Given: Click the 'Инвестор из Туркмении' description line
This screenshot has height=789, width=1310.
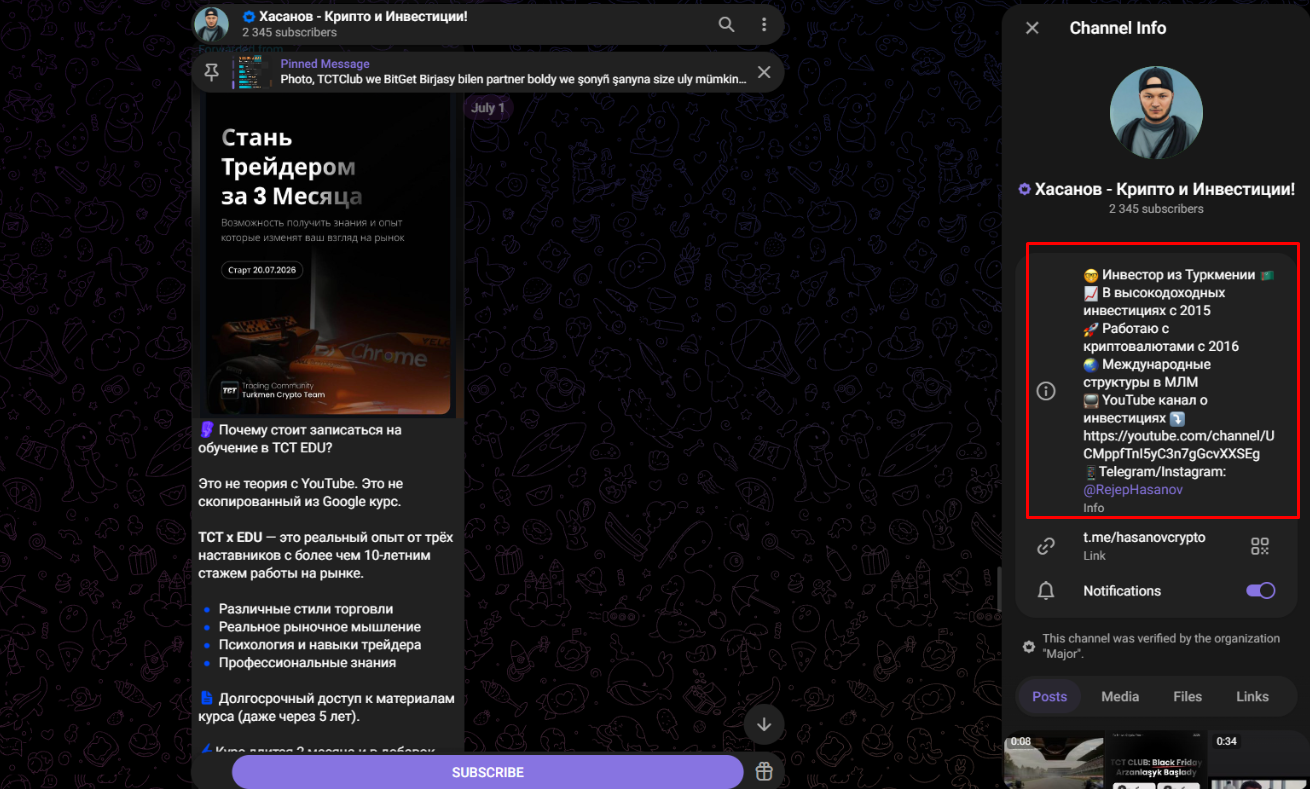Looking at the screenshot, I should [1178, 275].
